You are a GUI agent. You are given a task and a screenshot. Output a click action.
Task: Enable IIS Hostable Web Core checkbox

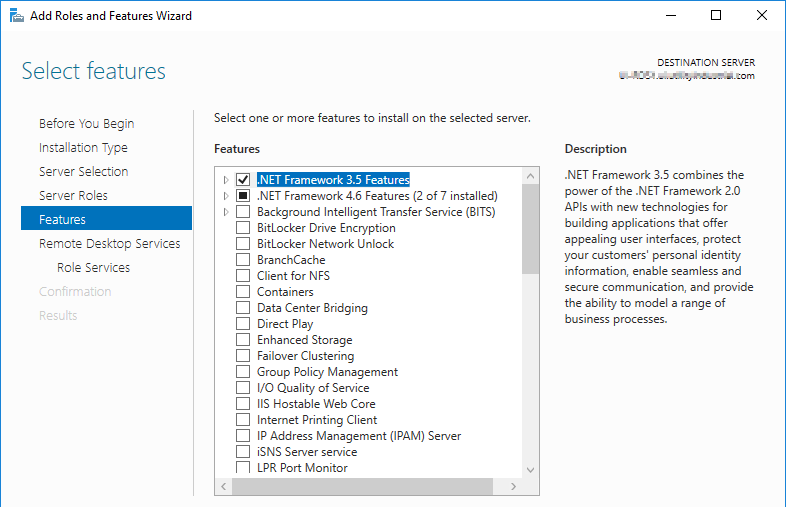click(x=243, y=404)
